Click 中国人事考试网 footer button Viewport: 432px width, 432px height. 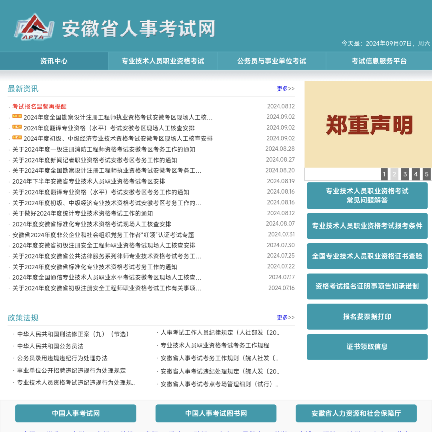click(76, 413)
